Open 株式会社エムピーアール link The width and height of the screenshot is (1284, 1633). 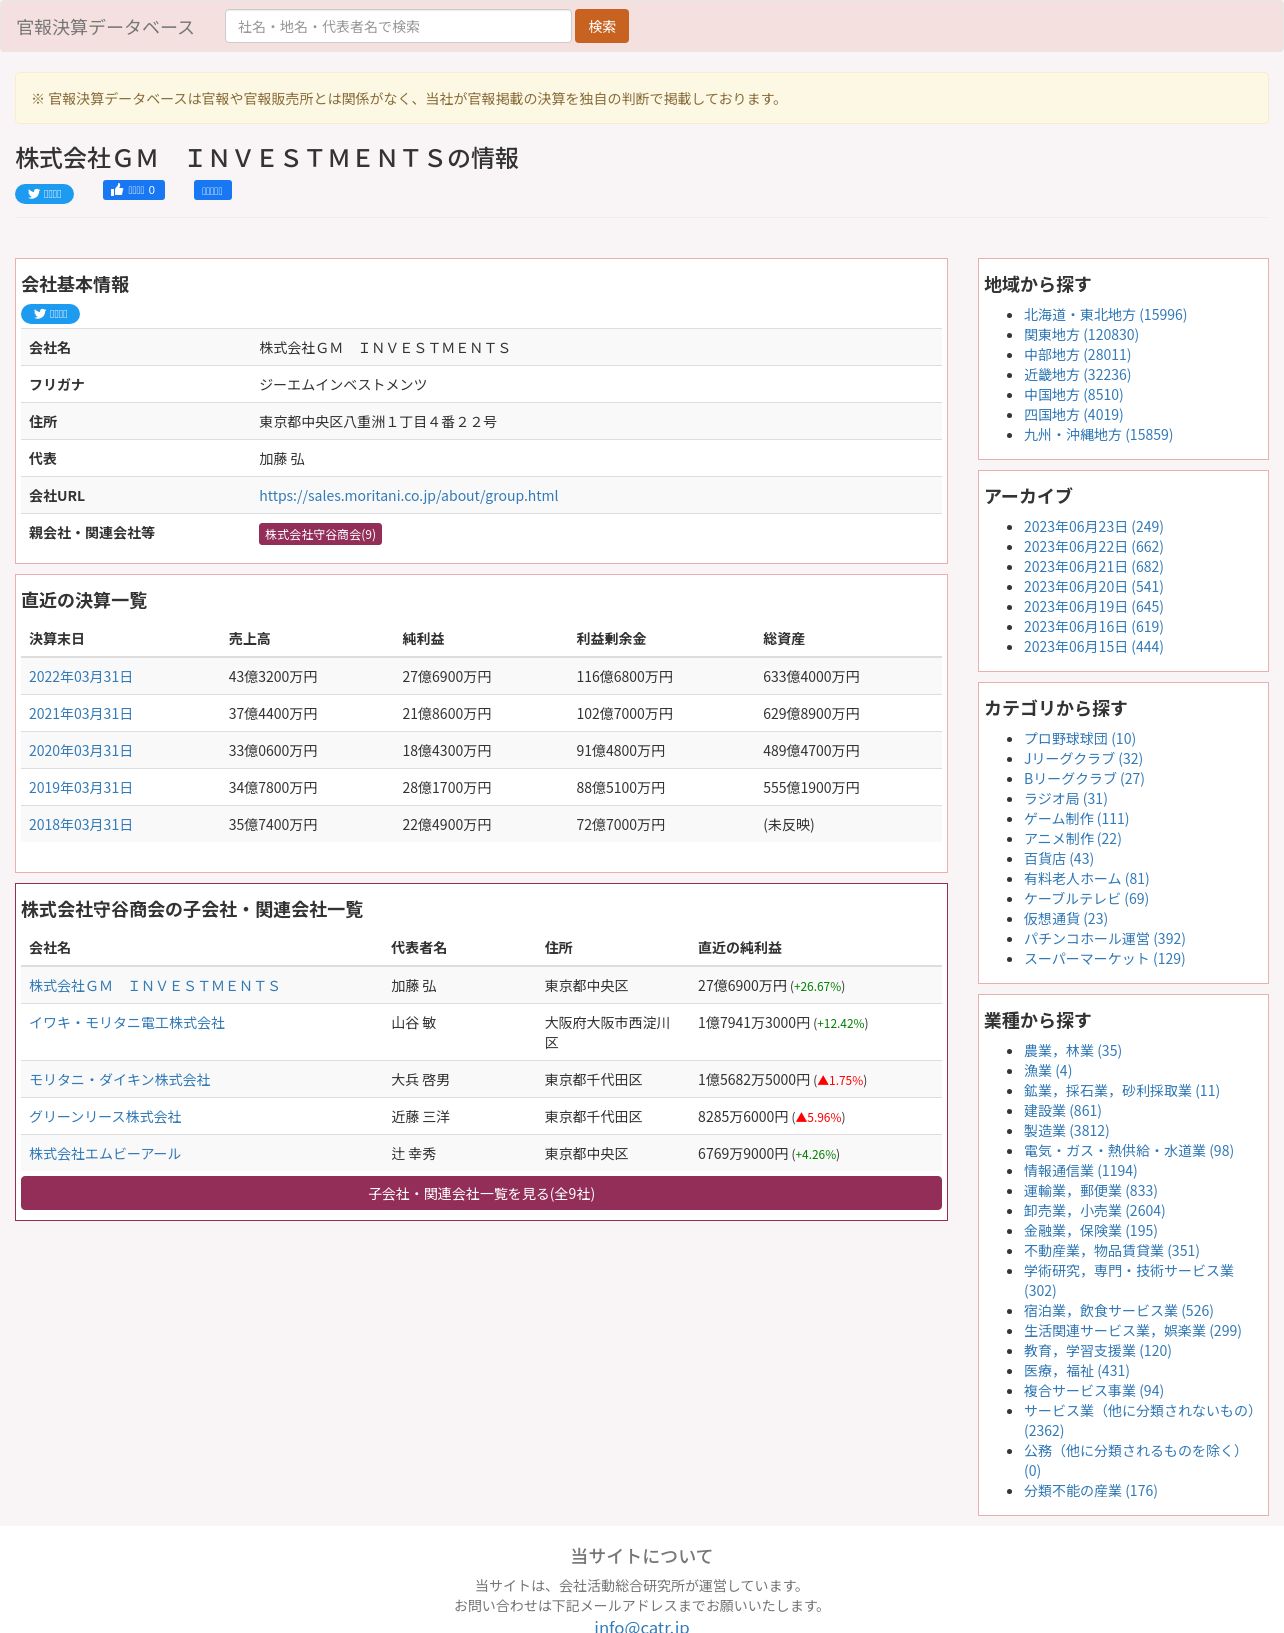point(105,1154)
